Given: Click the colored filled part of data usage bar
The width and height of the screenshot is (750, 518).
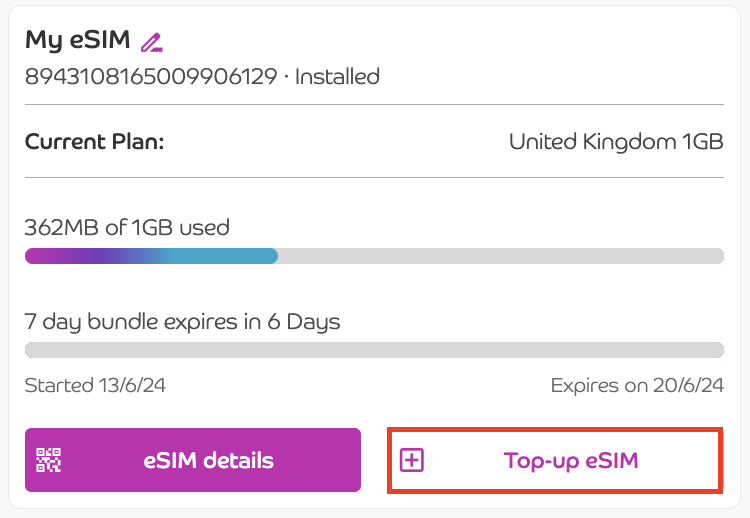Looking at the screenshot, I should [x=150, y=256].
